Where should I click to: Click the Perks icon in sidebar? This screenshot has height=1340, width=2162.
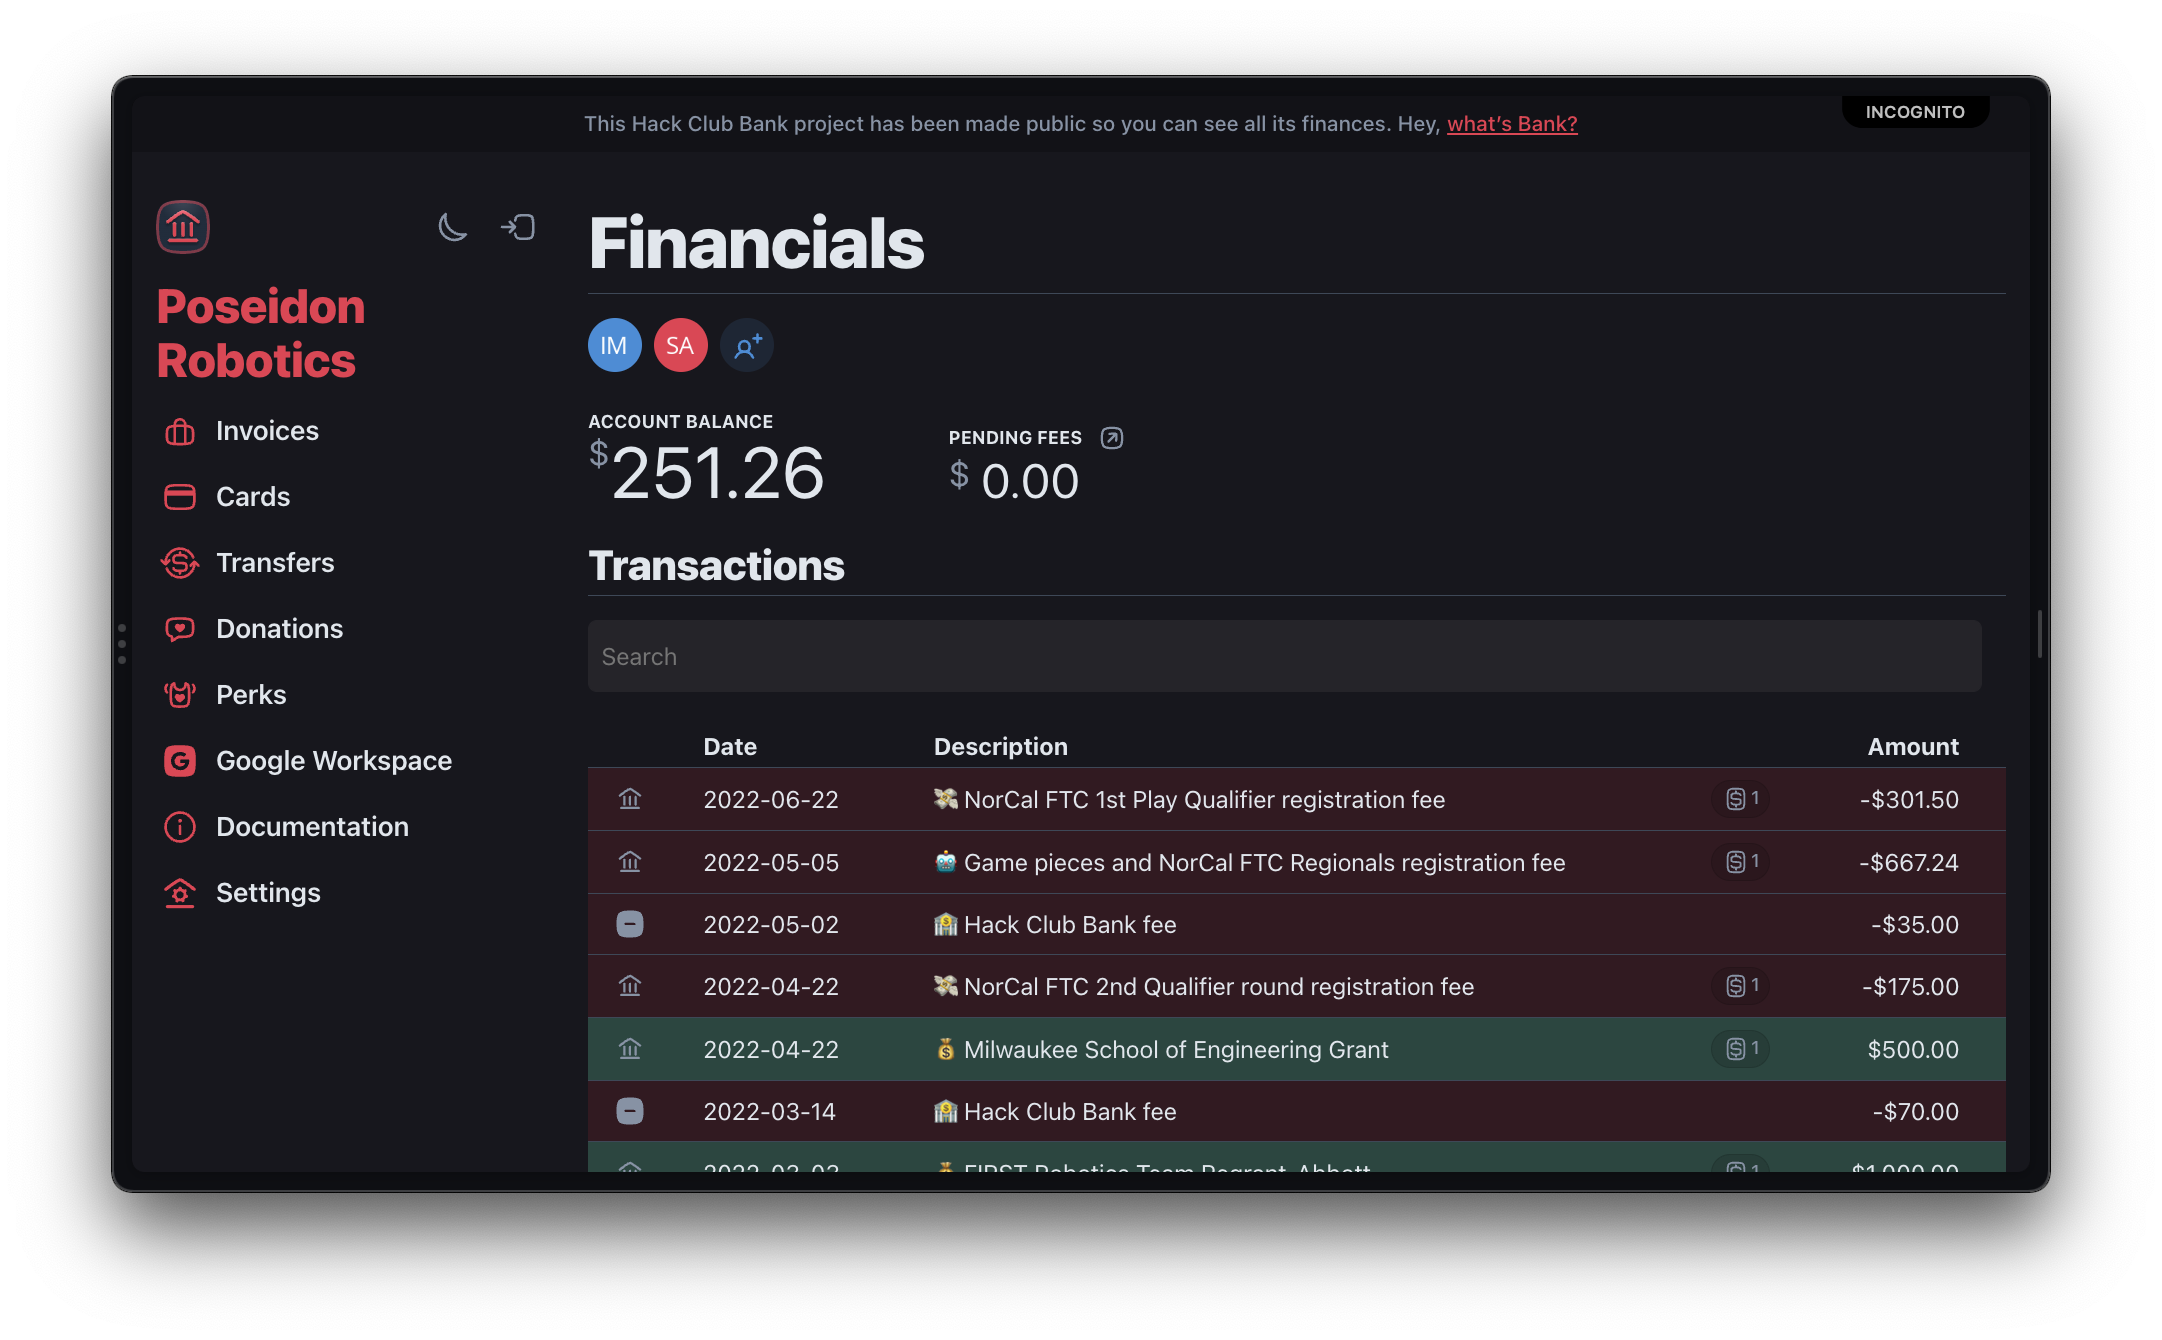pyautogui.click(x=180, y=695)
